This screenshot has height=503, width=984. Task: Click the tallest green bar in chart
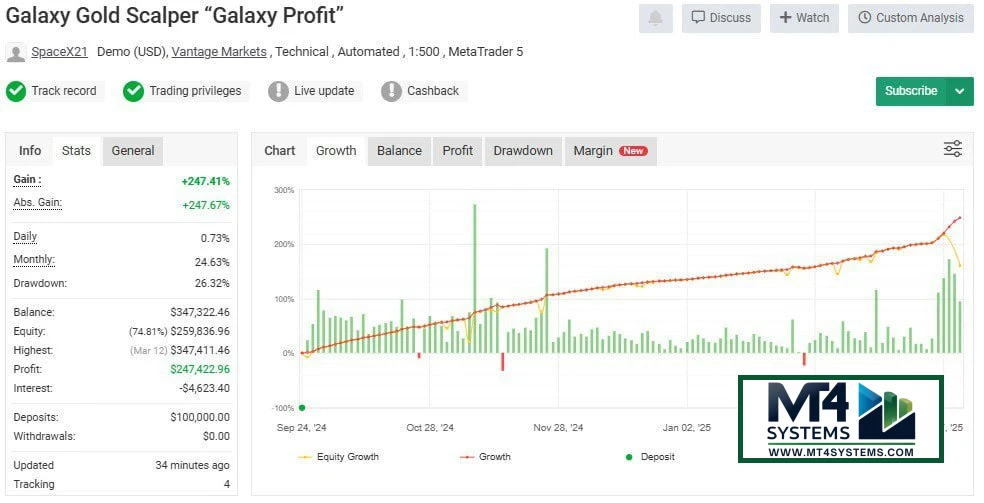pyautogui.click(x=474, y=278)
